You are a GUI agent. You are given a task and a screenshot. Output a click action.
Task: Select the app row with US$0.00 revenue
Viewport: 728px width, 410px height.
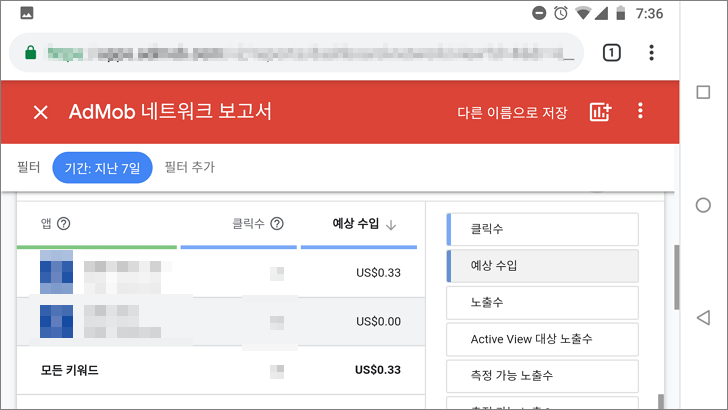[x=221, y=322]
